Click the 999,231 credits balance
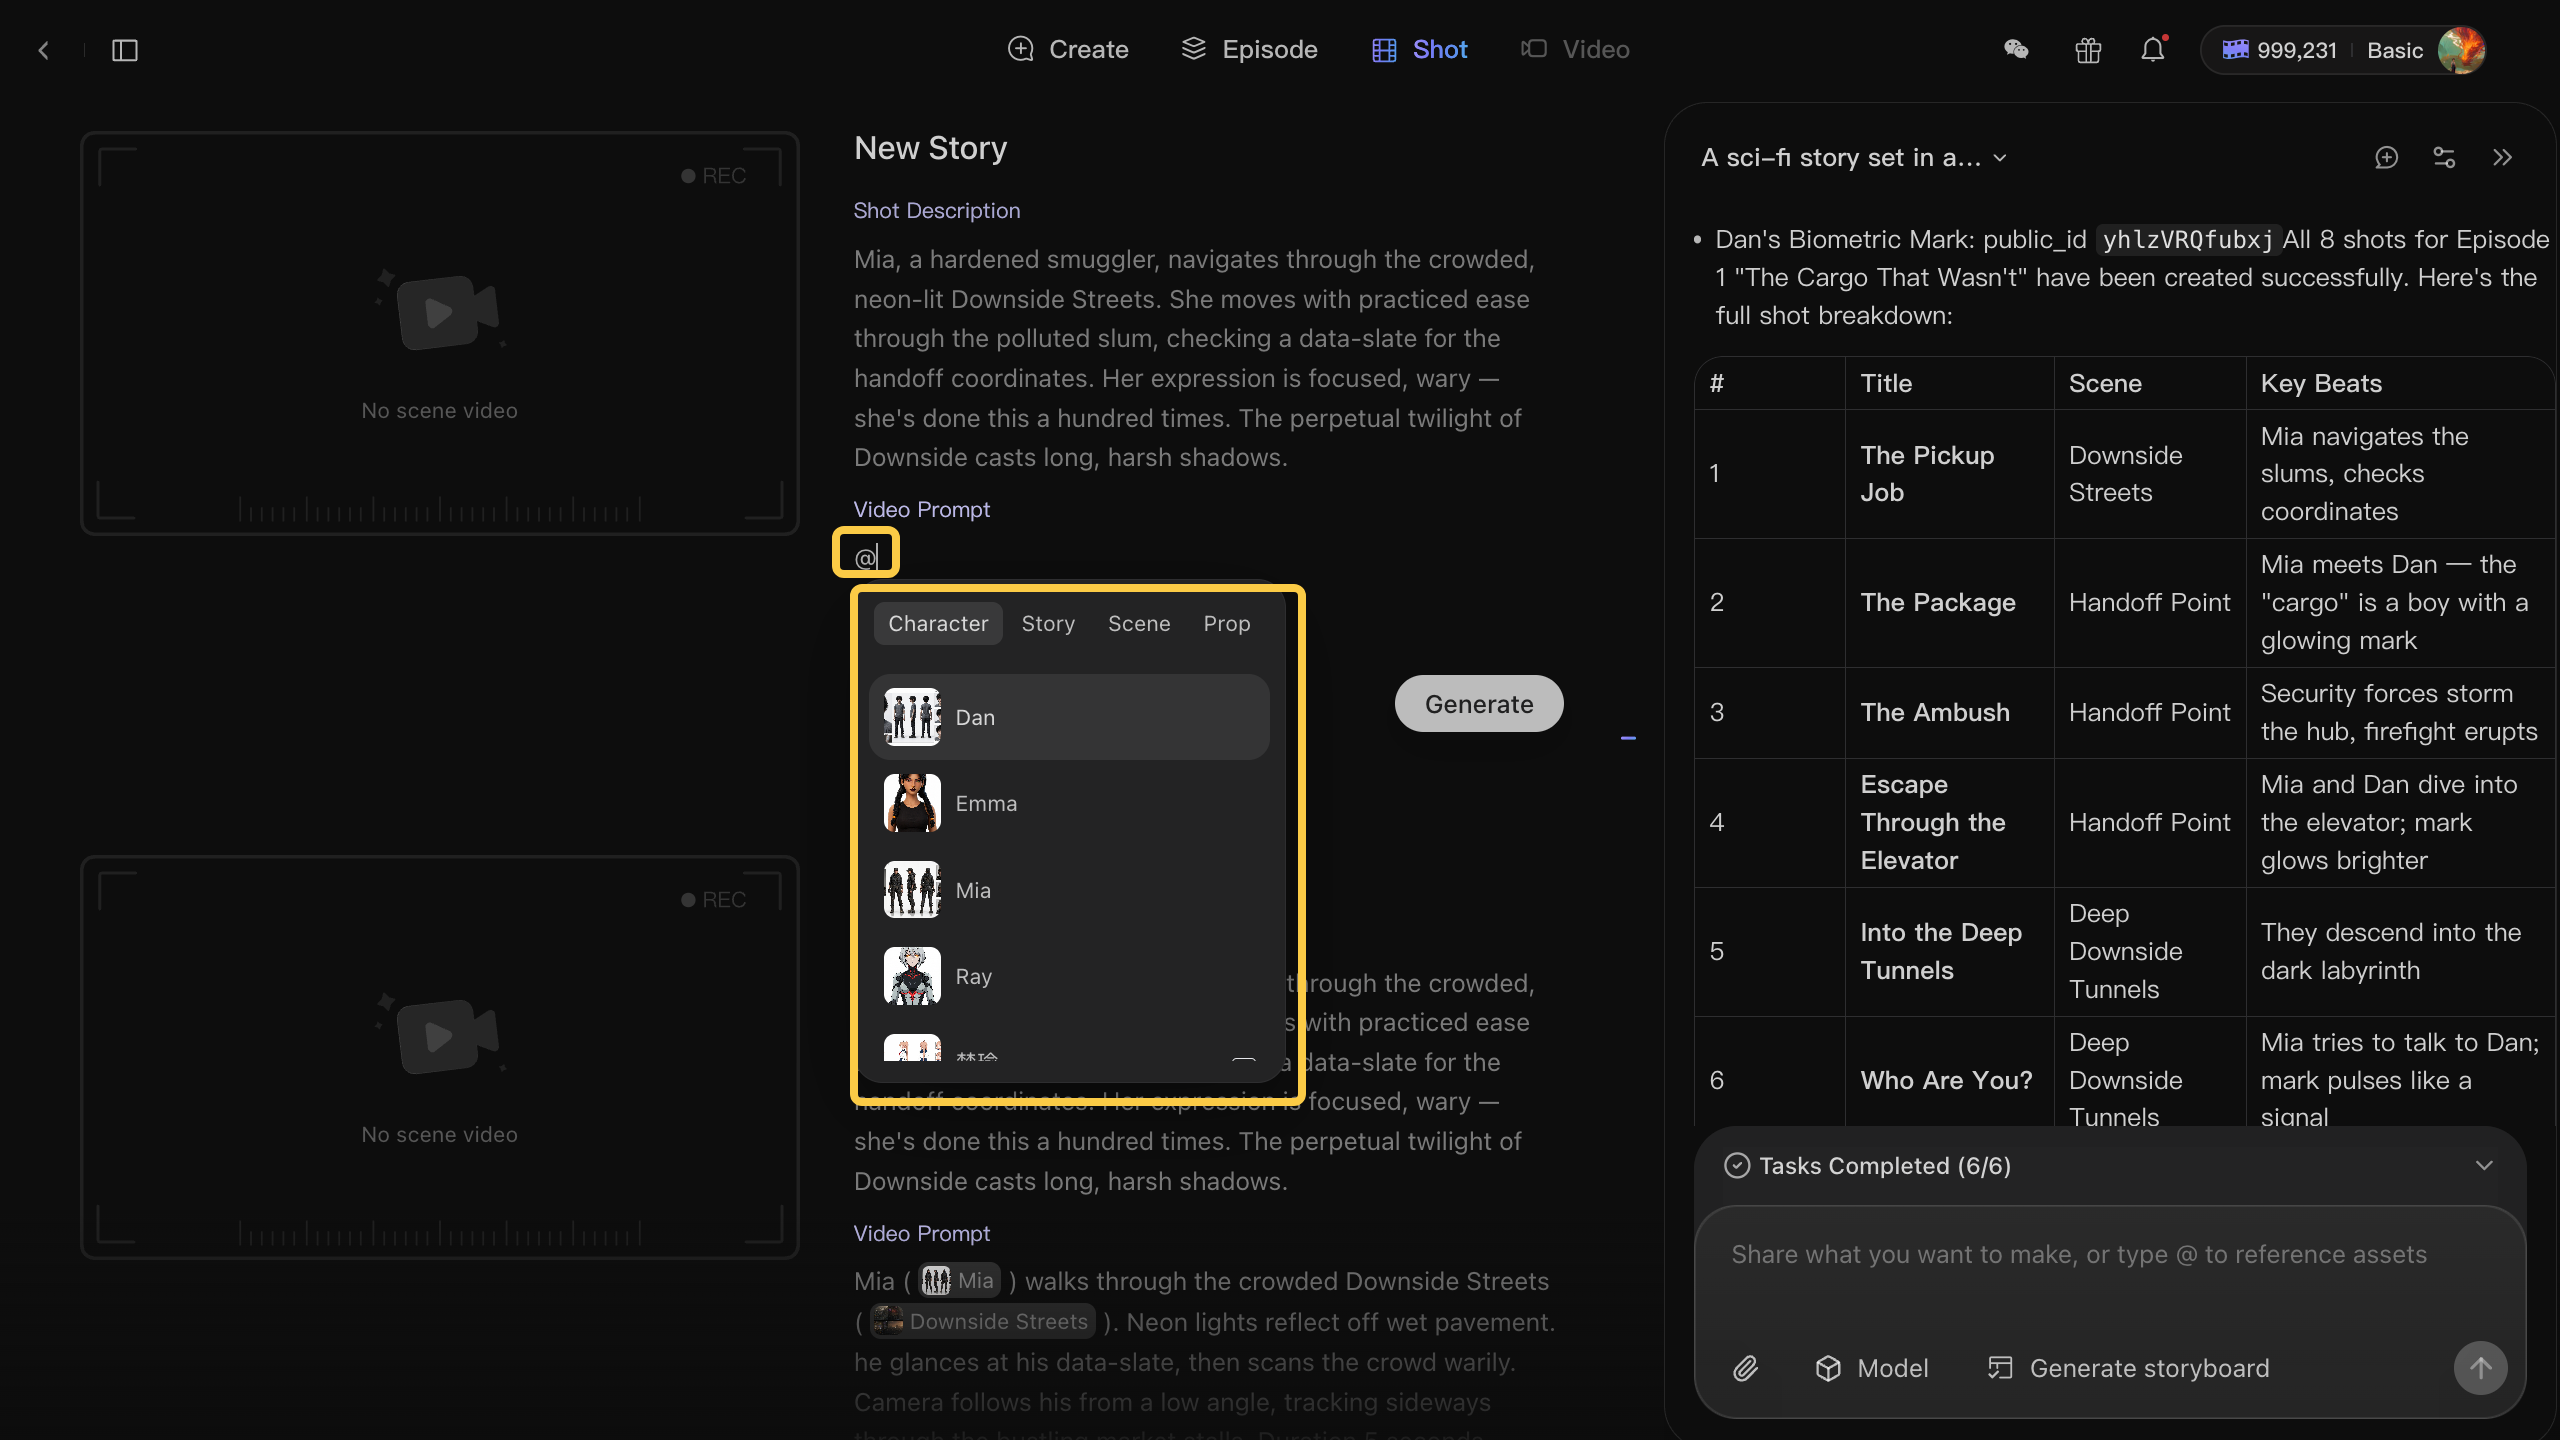2560x1440 pixels. click(2280, 50)
